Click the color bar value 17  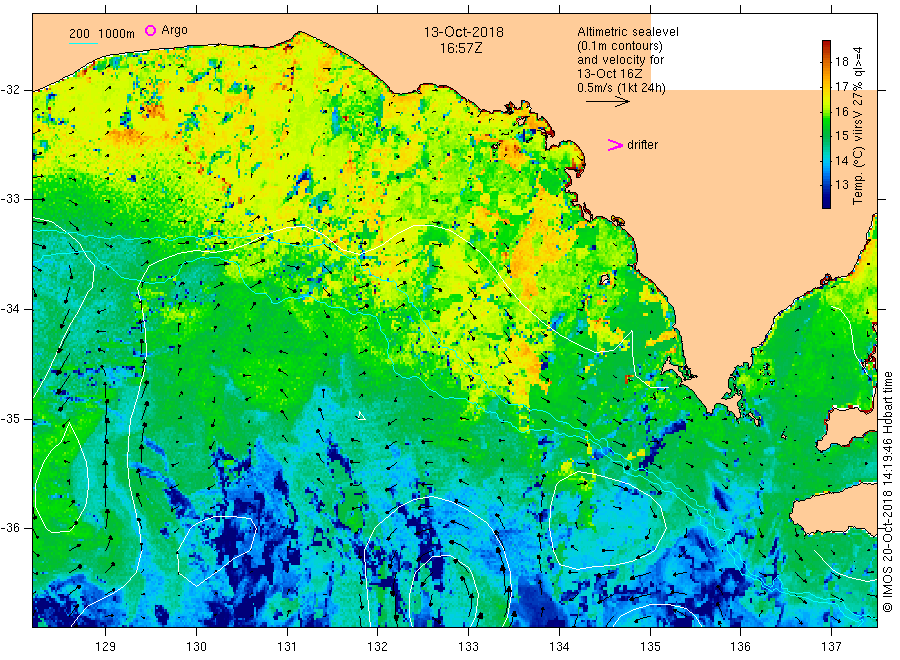pos(841,87)
